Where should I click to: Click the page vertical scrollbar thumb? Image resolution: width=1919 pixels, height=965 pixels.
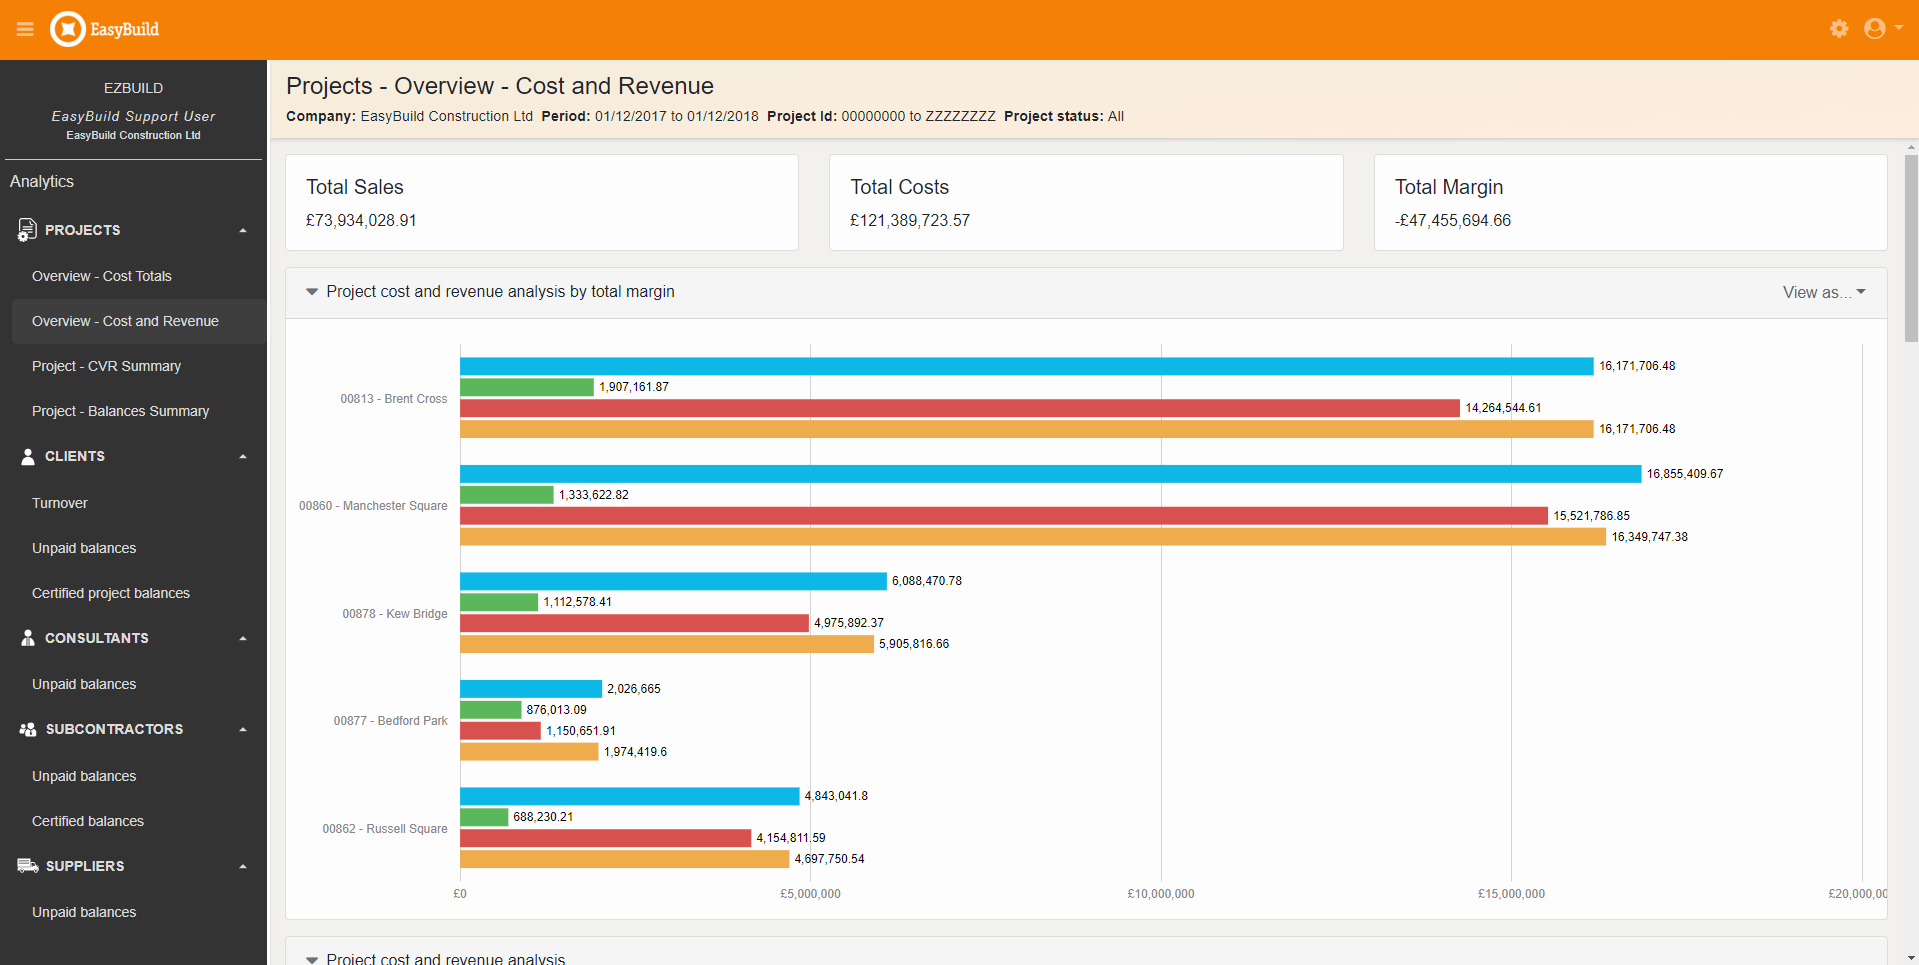(x=1911, y=248)
